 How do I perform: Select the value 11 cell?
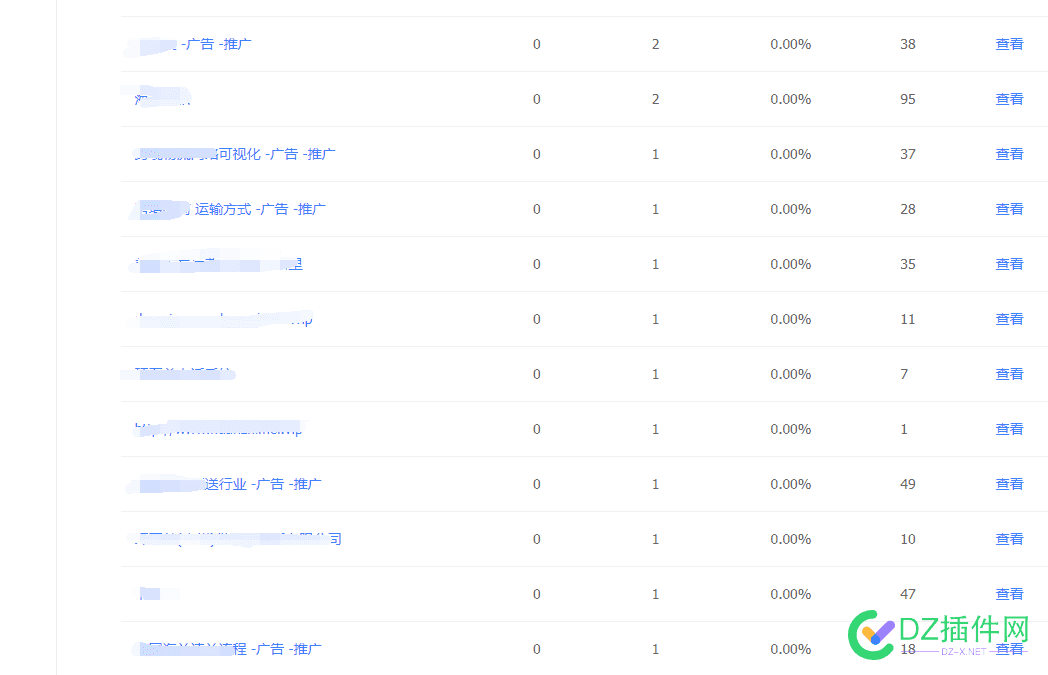tap(908, 319)
